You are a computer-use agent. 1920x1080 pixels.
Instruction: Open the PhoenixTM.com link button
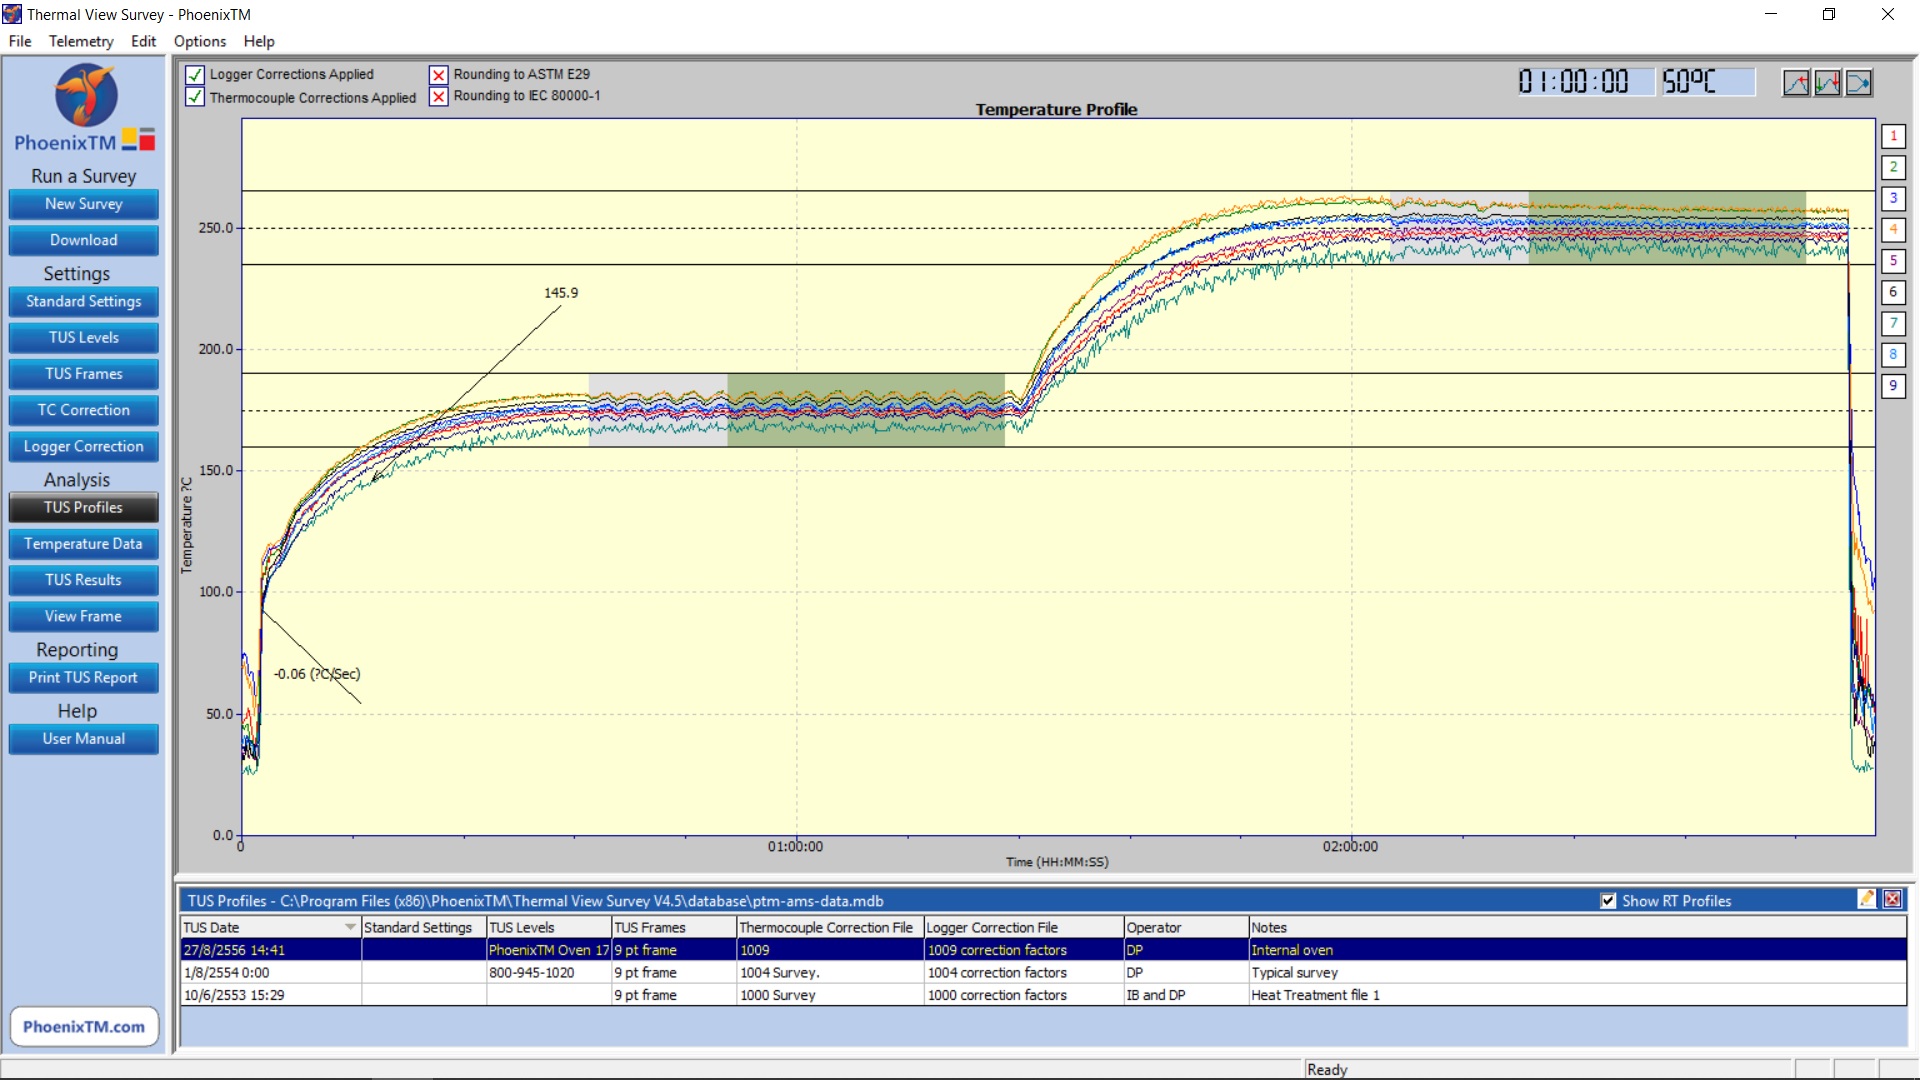tap(84, 1027)
